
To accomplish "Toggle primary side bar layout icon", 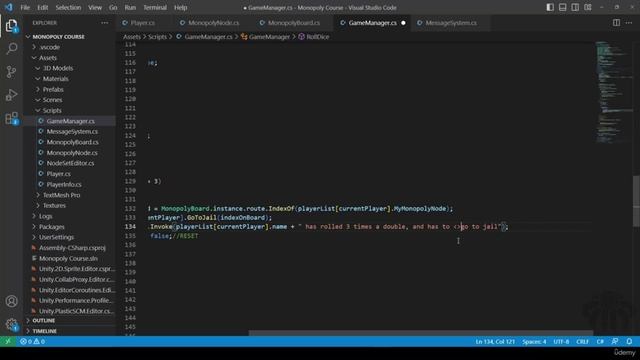I will [x=550, y=7].
